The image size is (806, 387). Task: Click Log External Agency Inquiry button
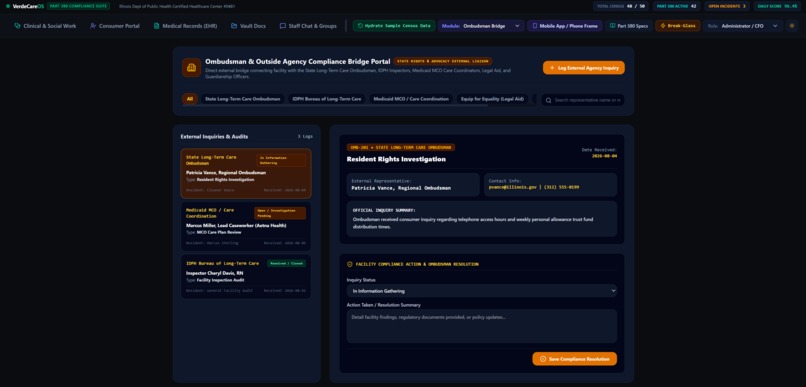[583, 68]
